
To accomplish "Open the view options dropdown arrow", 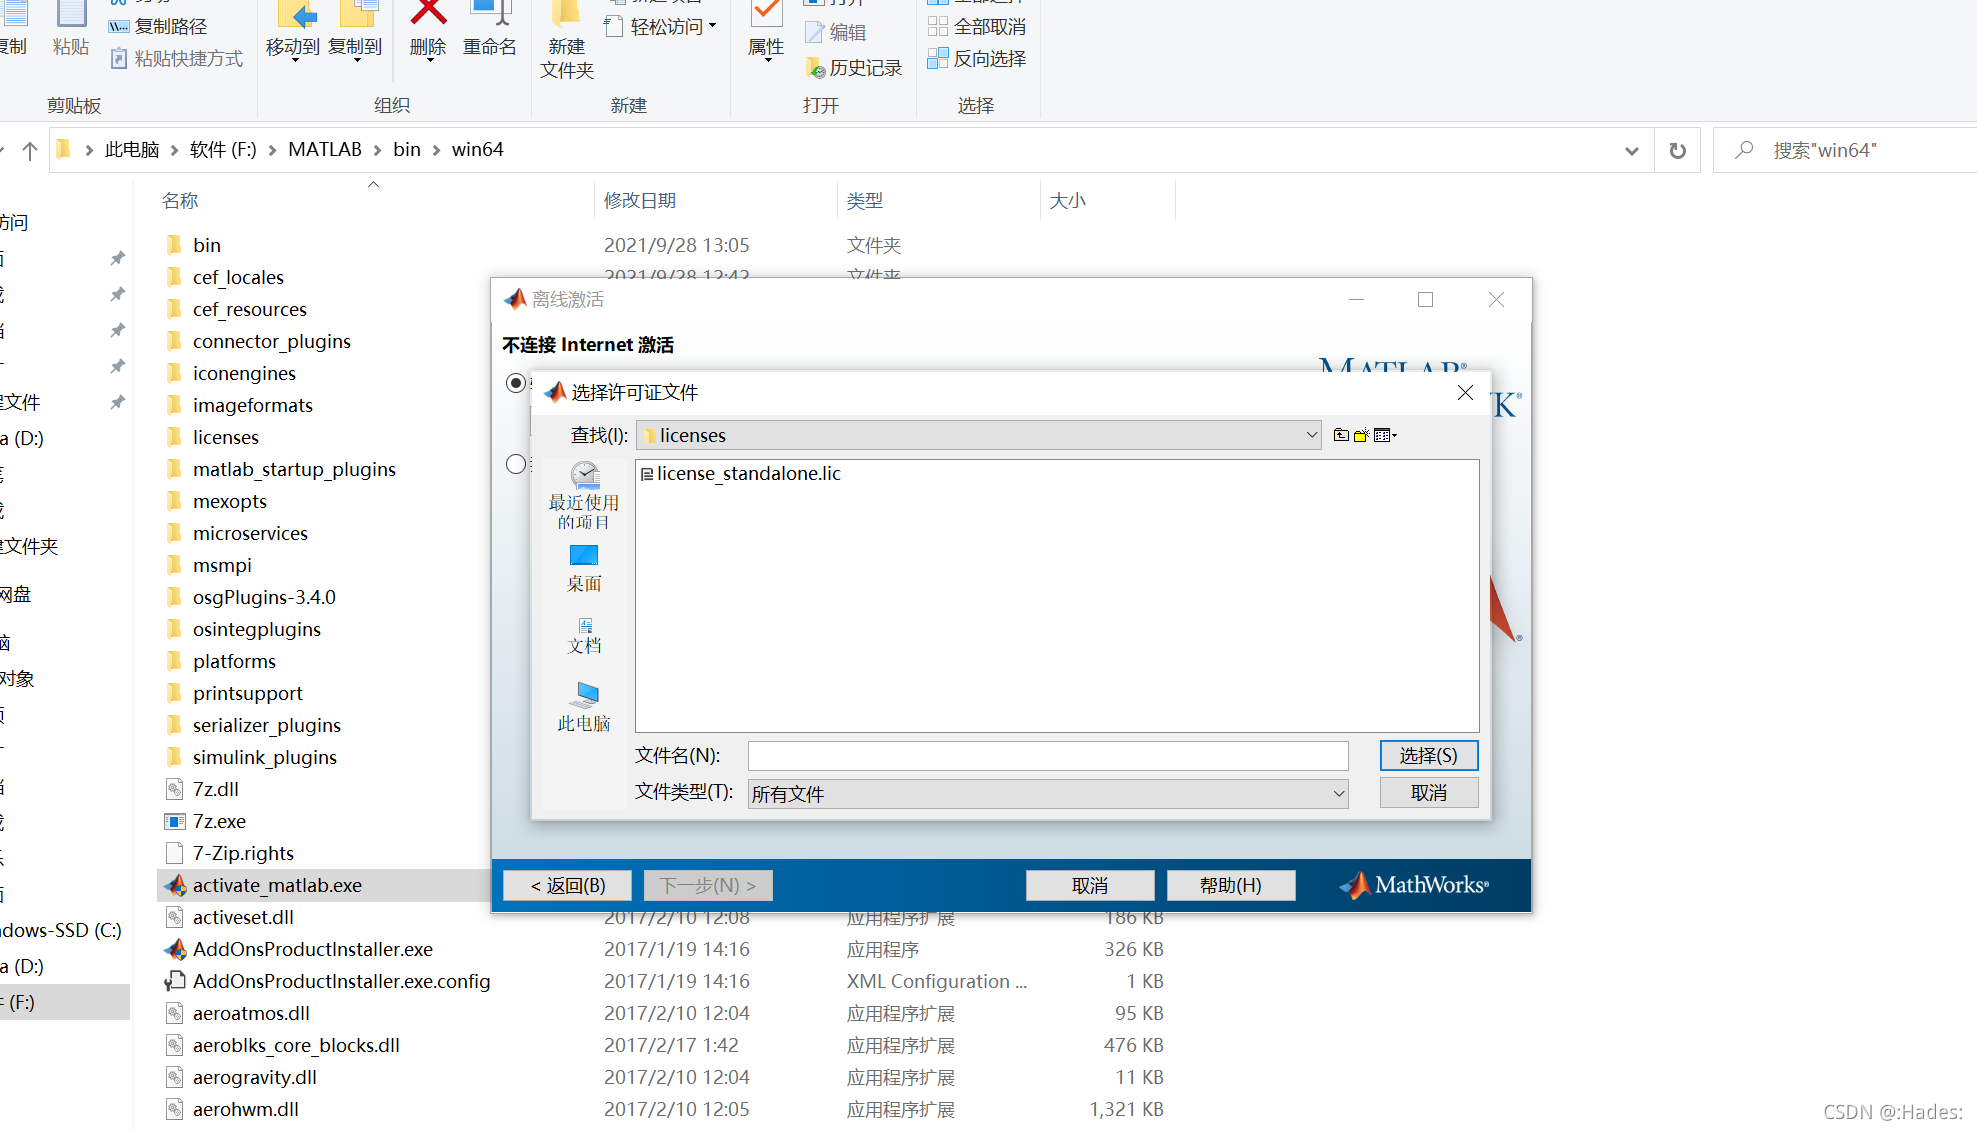I will click(x=1392, y=434).
